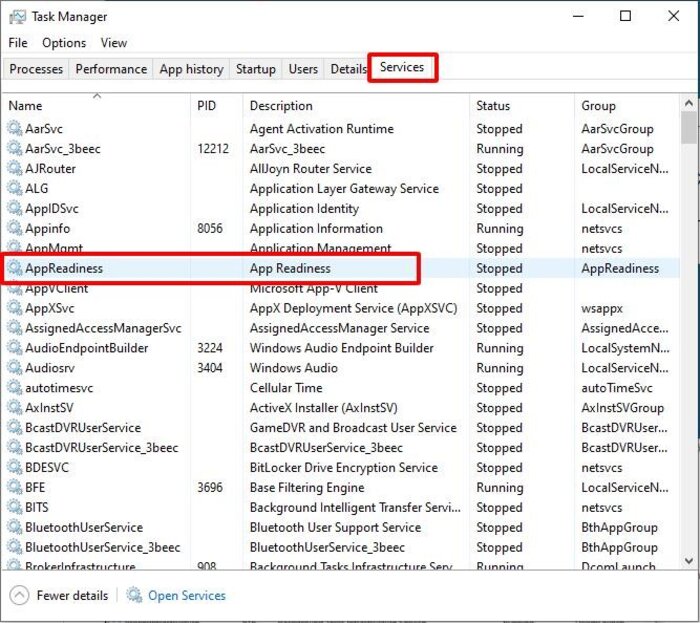Click the Open Services gear icon
The height and width of the screenshot is (623, 700).
(x=134, y=595)
